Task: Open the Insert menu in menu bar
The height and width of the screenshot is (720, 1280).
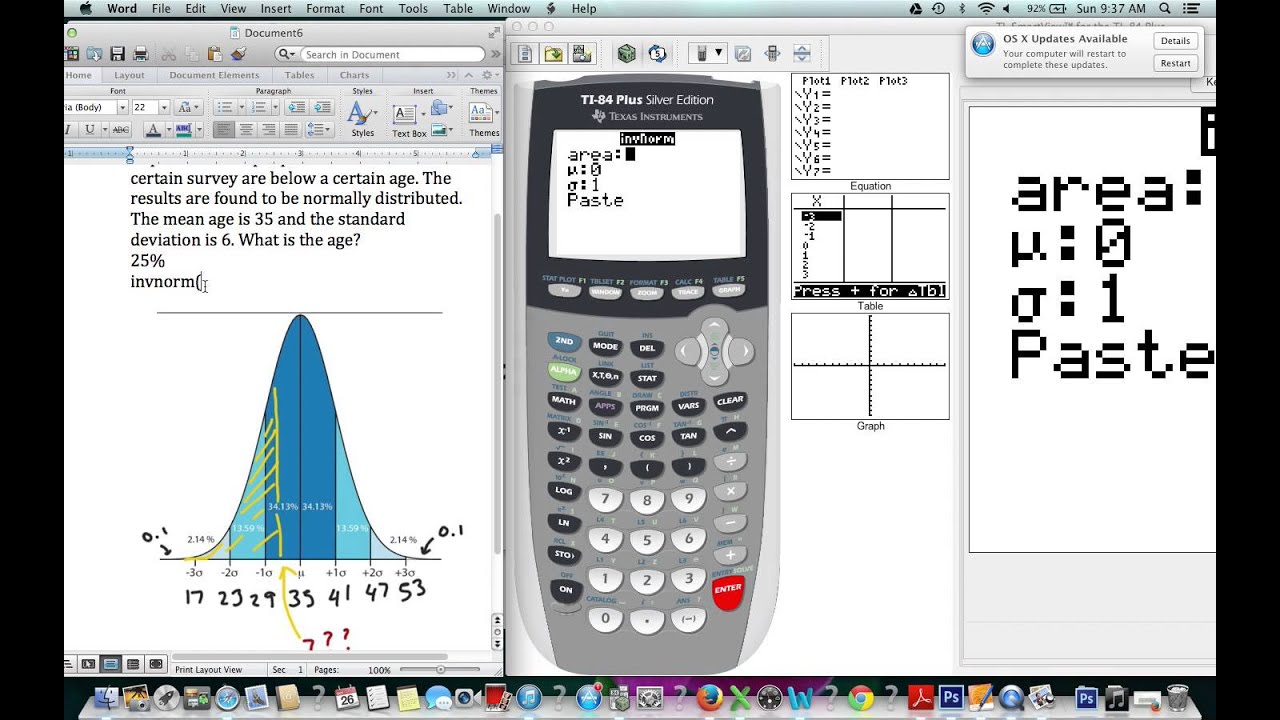Action: click(276, 9)
